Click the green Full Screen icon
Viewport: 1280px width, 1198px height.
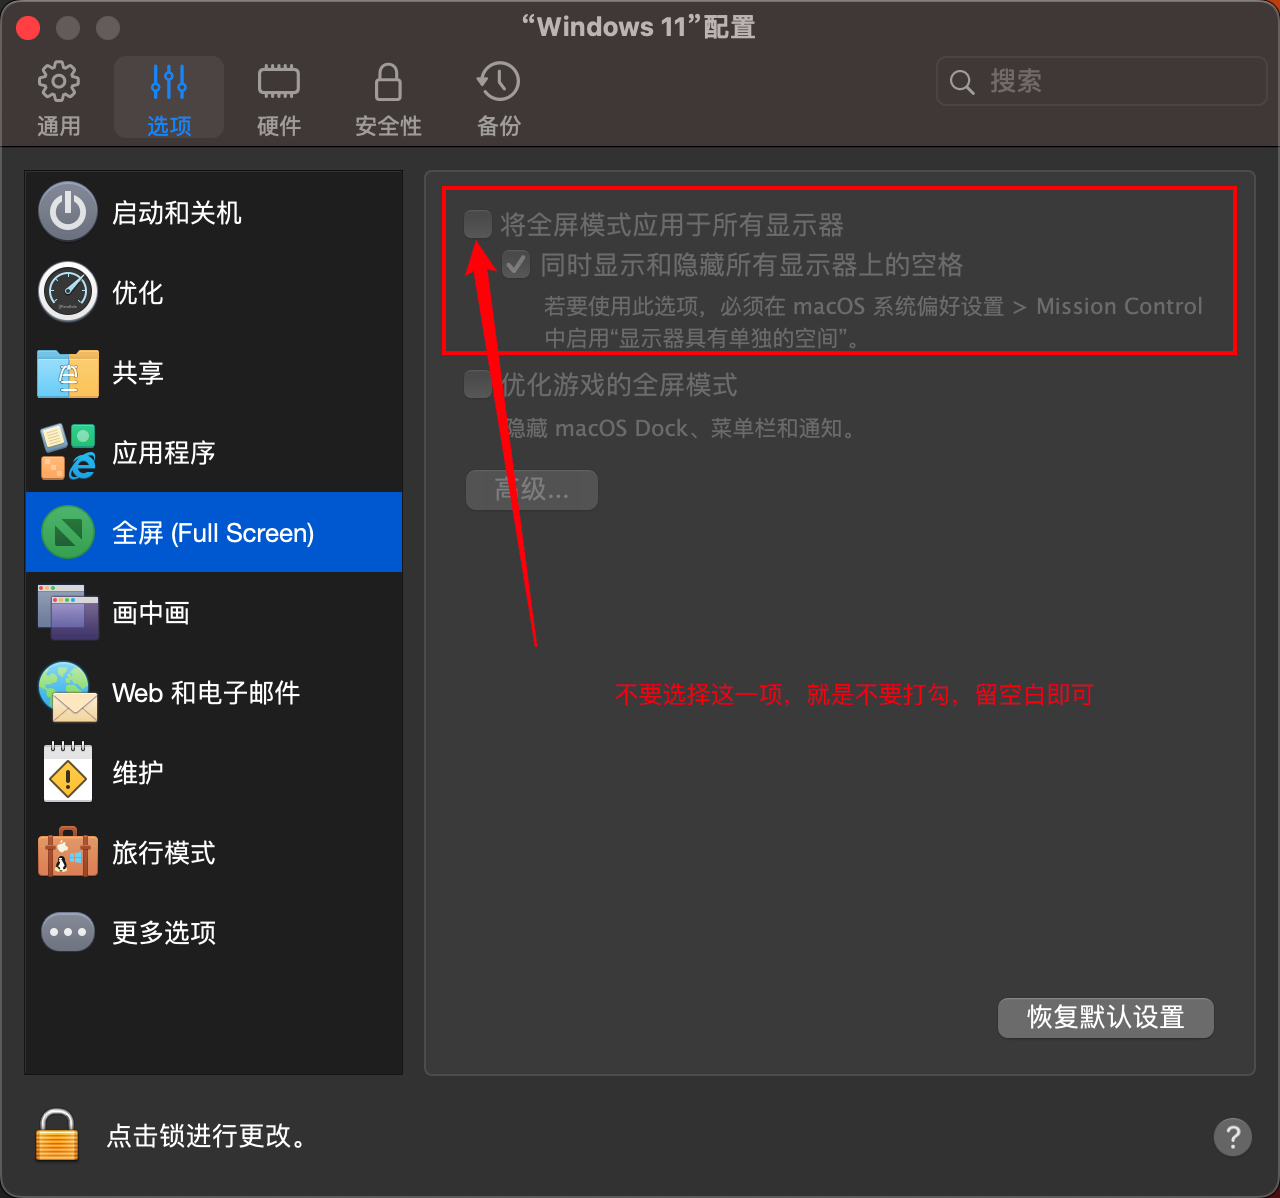(68, 532)
